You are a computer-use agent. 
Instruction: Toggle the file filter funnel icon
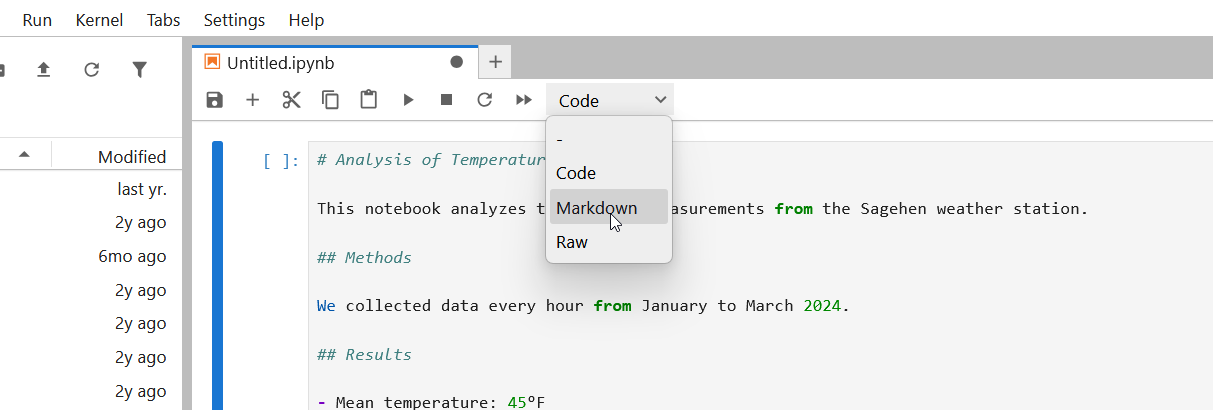[x=140, y=69]
